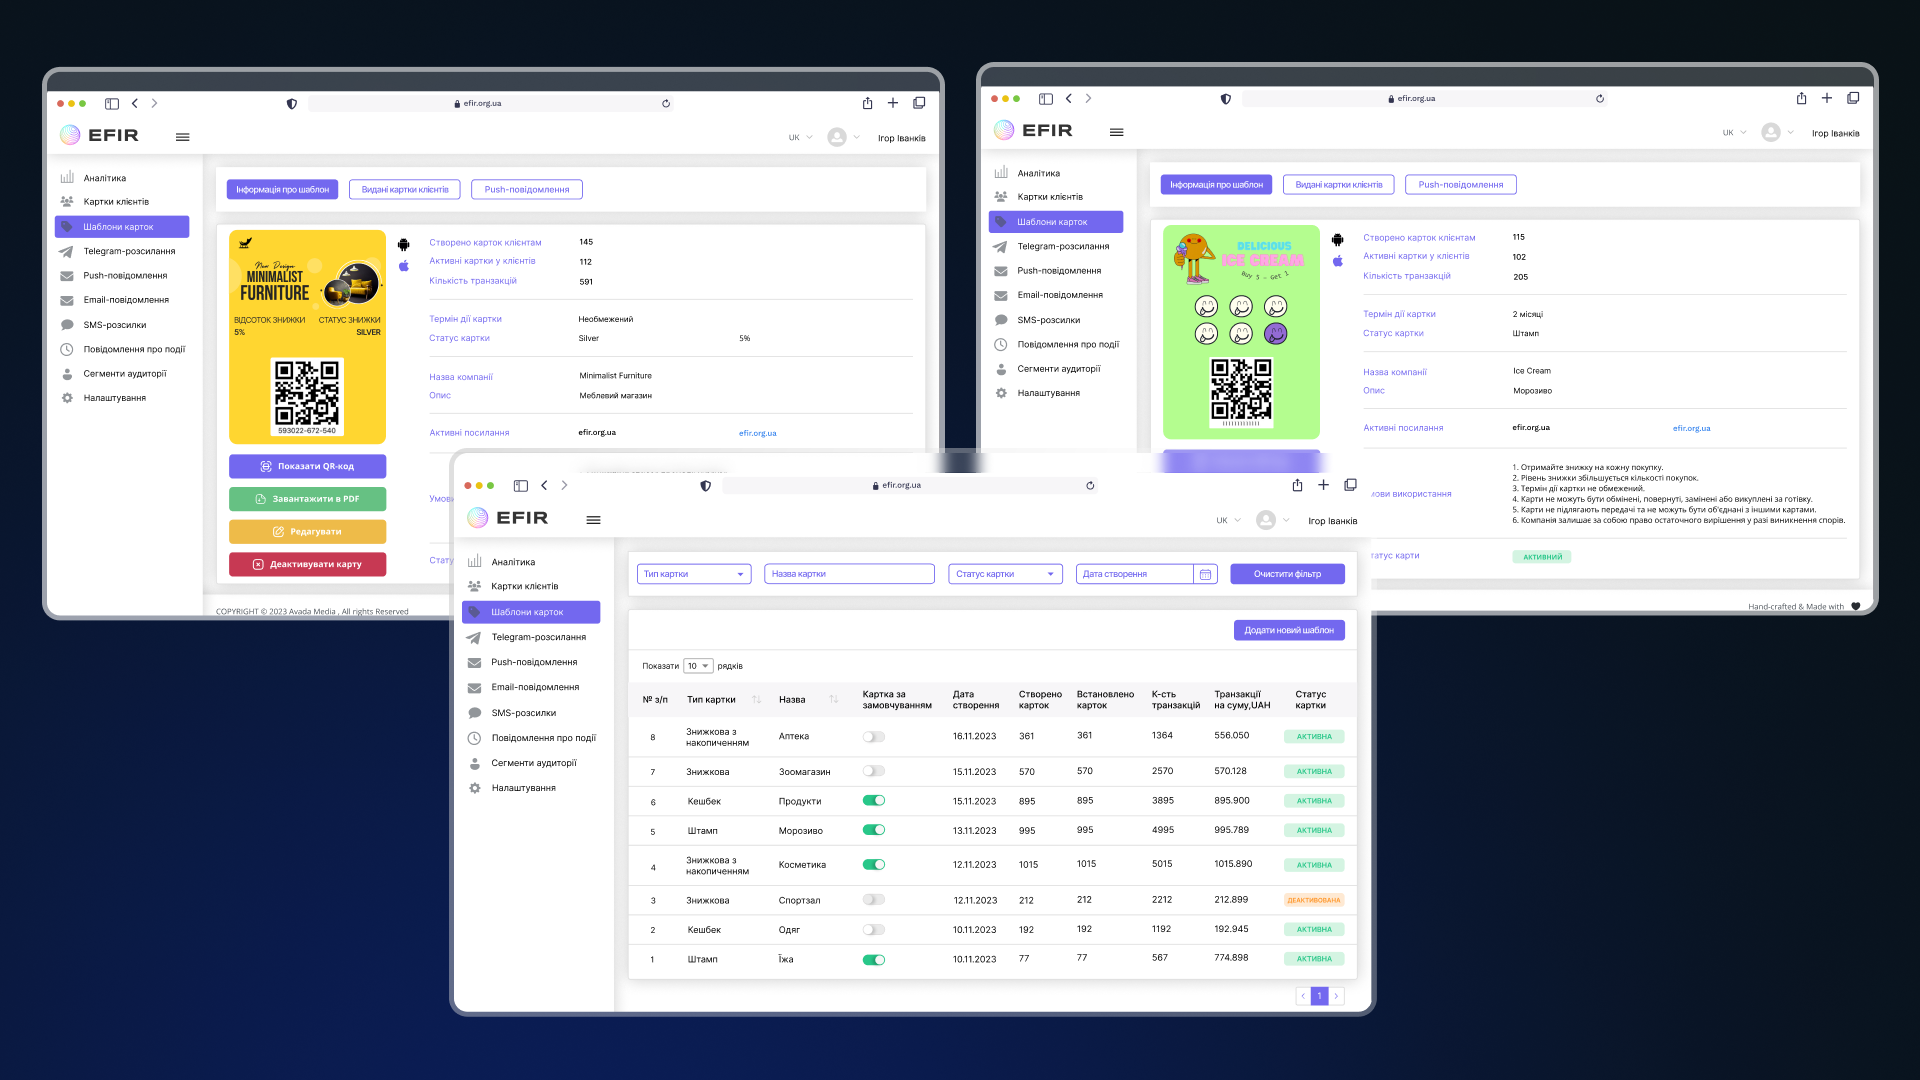Click Apple icon beside ice cream card
This screenshot has height=1080, width=1920.
tap(1337, 261)
